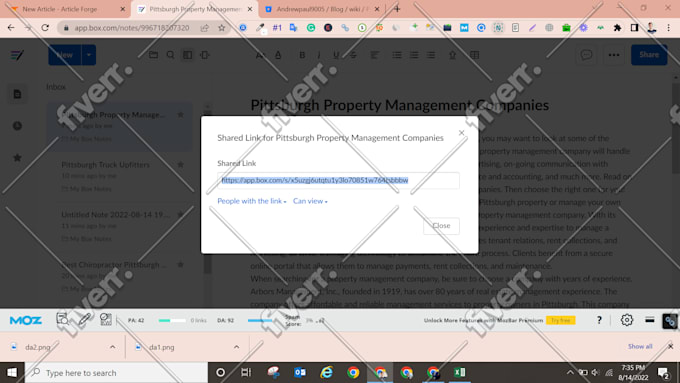
Task: Open a new browser tab
Action: (x=397, y=9)
